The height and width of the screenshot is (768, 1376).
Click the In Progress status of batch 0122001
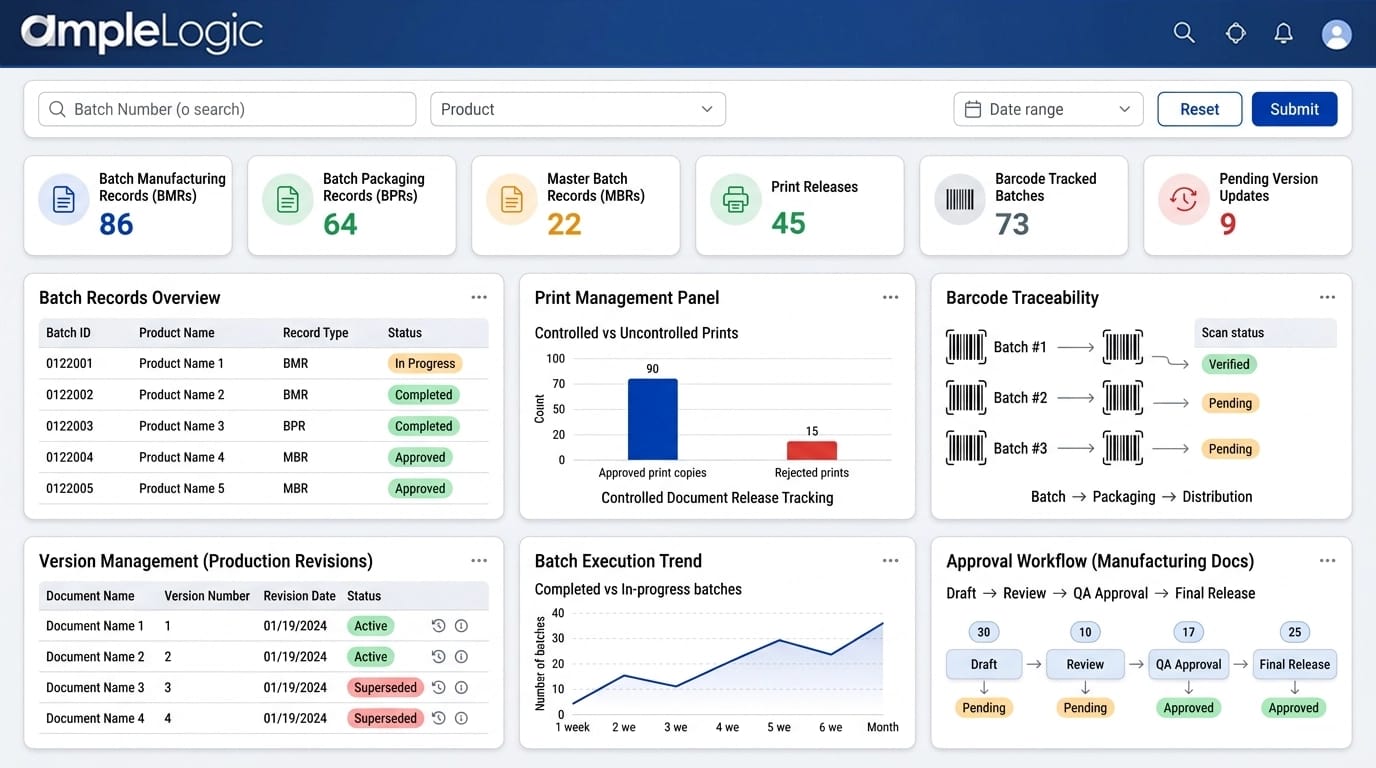click(x=425, y=363)
